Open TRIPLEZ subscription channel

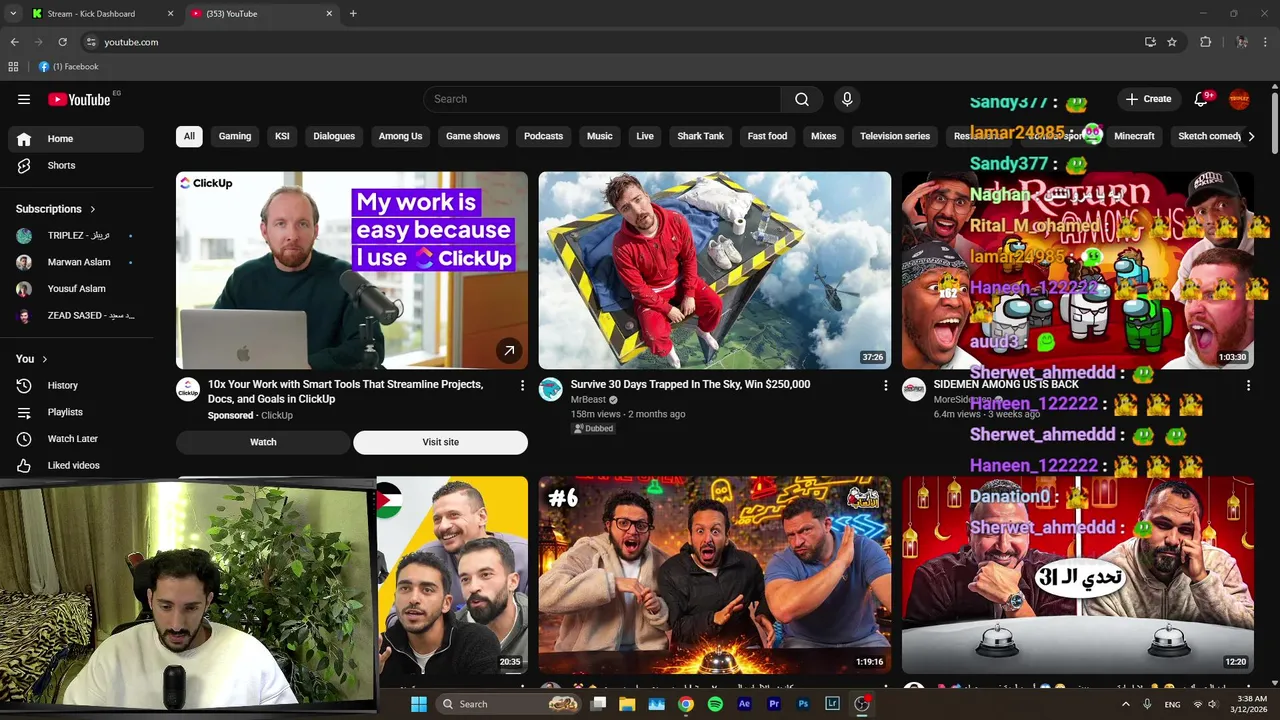[x=76, y=236]
